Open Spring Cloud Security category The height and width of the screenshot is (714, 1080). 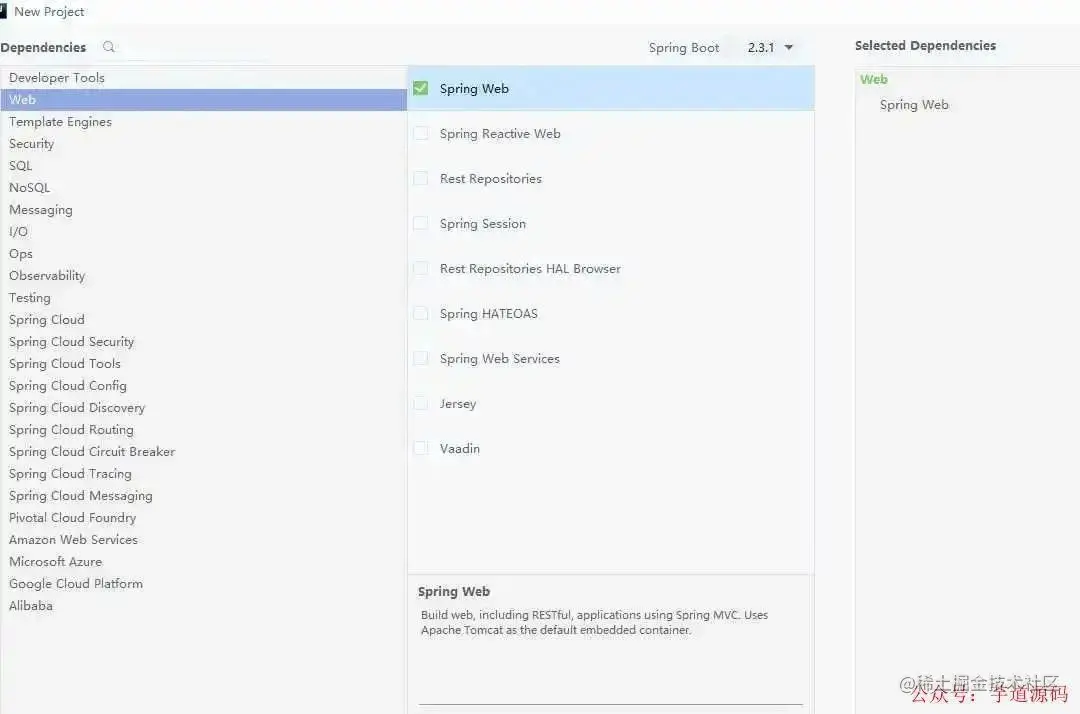click(204, 342)
